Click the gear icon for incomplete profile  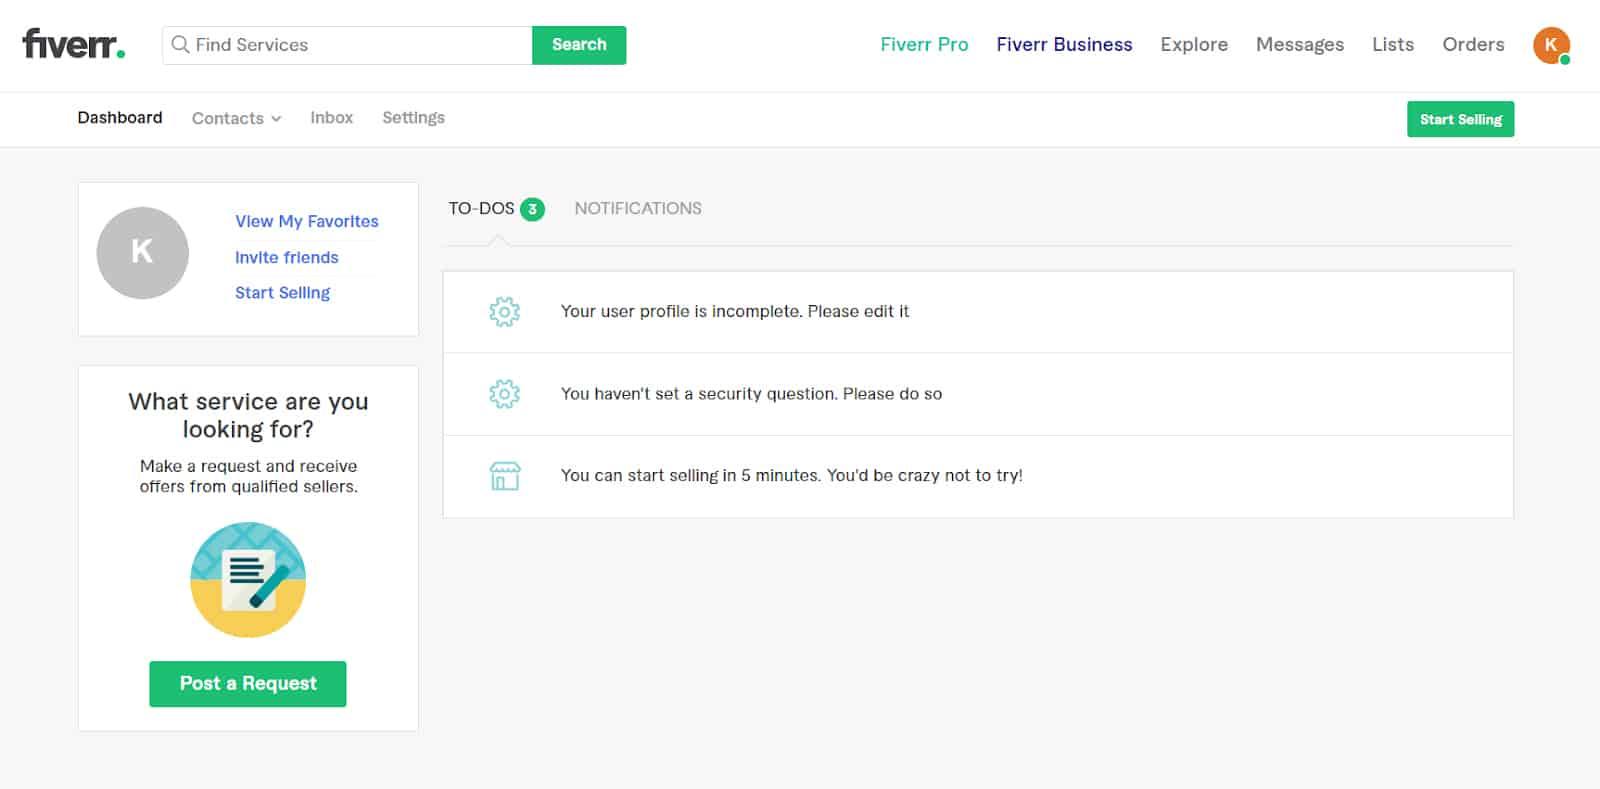[504, 312]
